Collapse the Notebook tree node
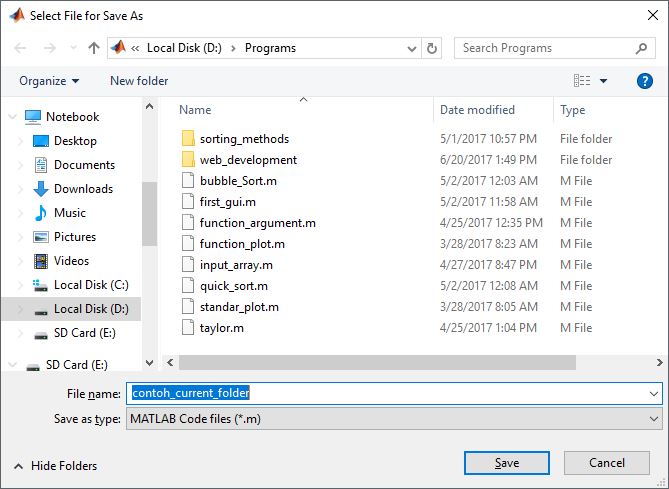Screen dimensions: 669x489 point(12,116)
